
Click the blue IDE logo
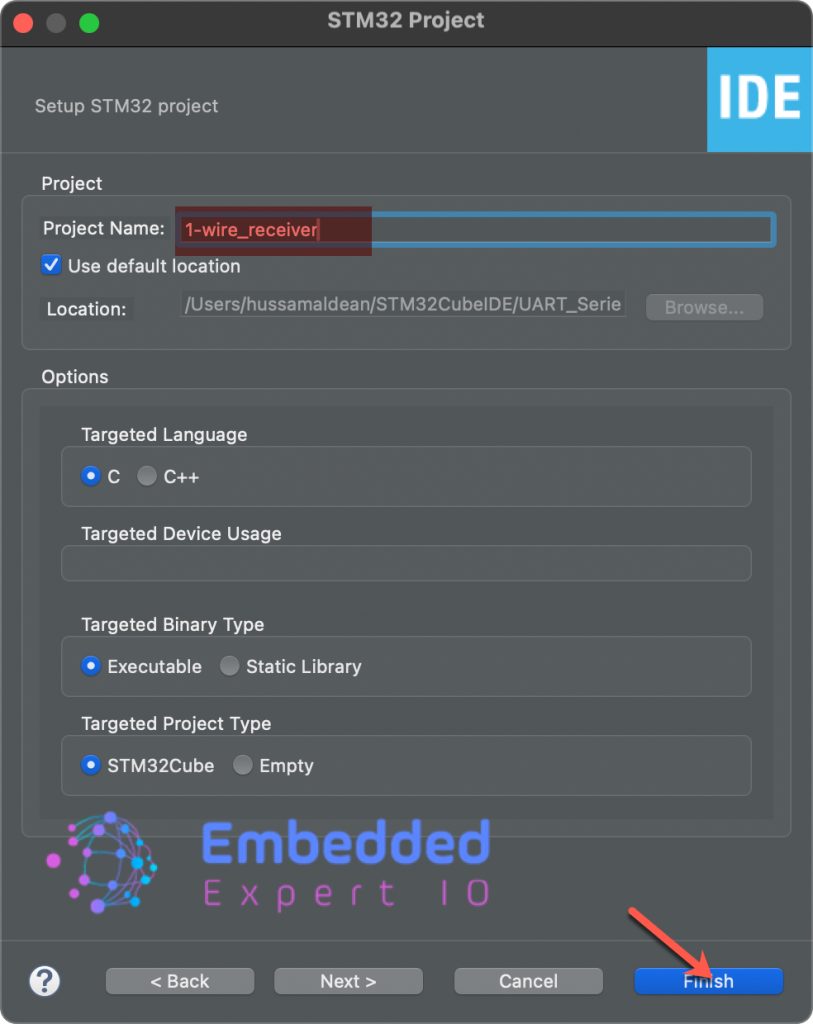pos(759,98)
